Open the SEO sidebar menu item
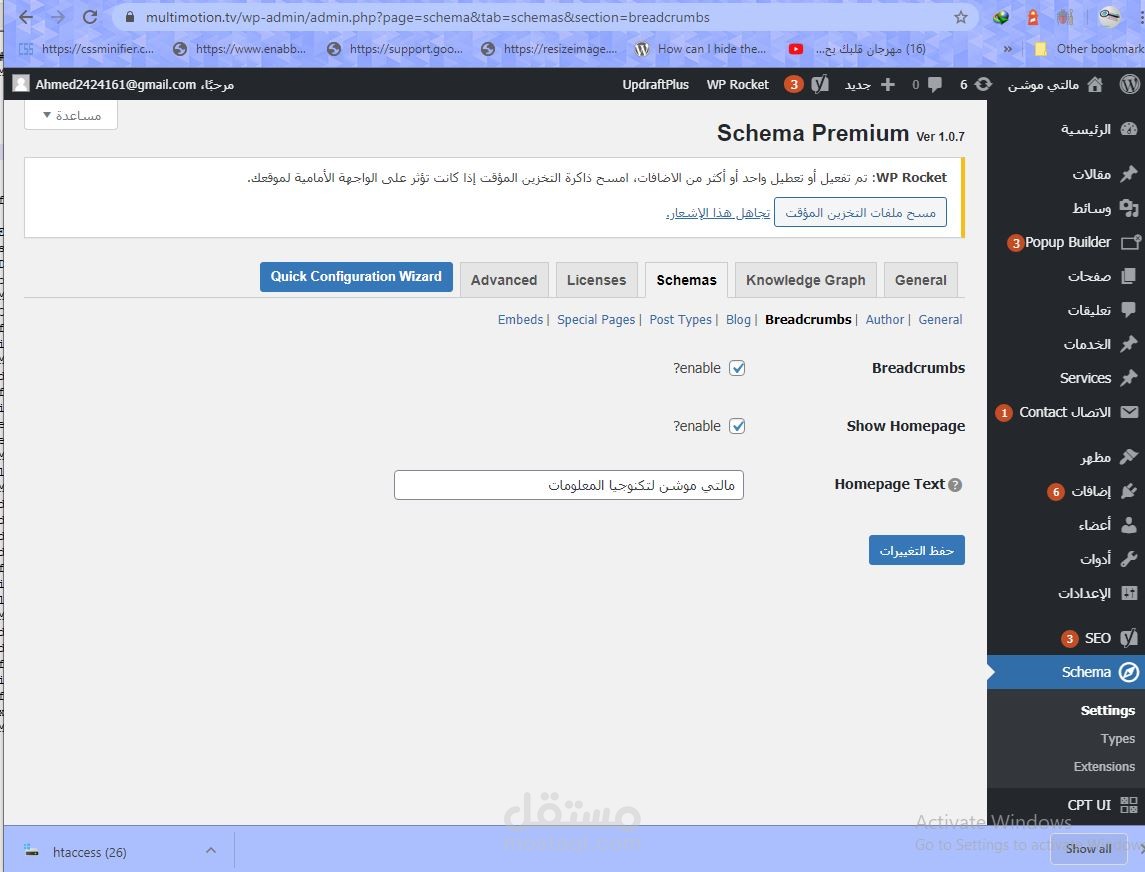Image resolution: width=1145 pixels, height=872 pixels. pyautogui.click(x=1098, y=638)
